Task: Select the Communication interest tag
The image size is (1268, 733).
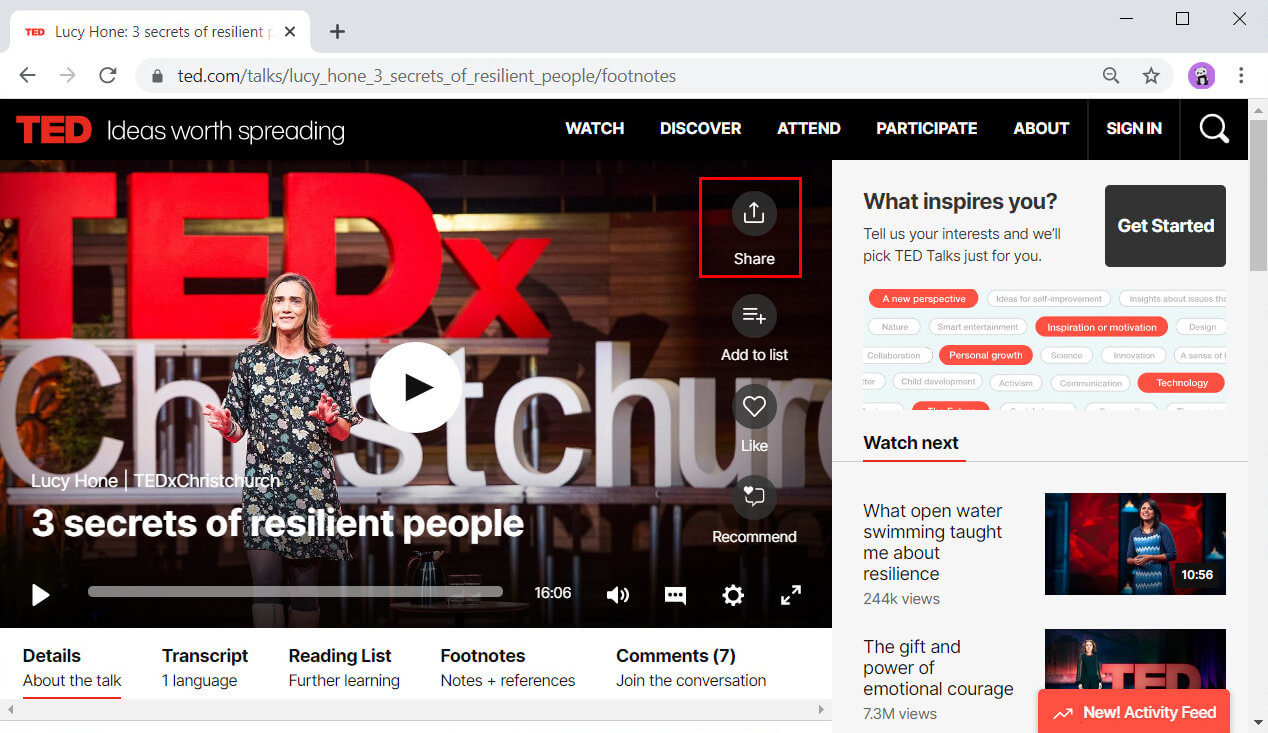Action: (x=1091, y=383)
